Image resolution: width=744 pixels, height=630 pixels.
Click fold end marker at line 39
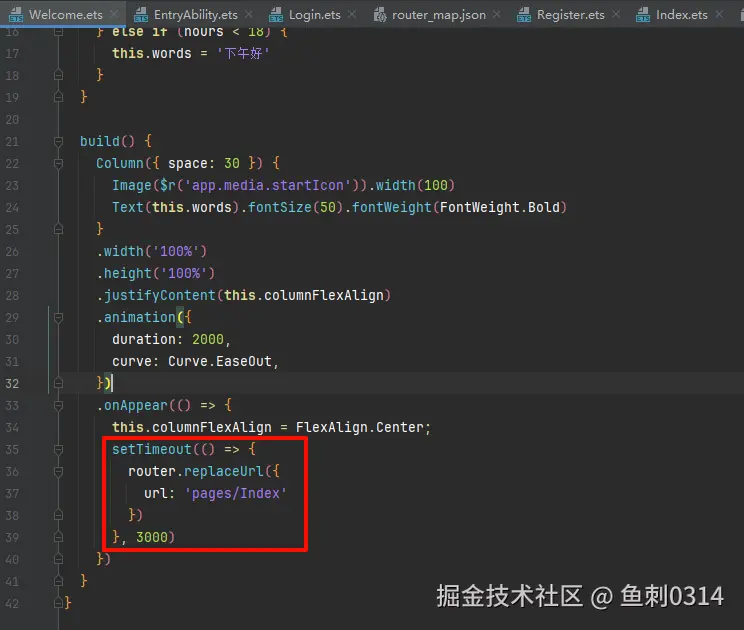[x=58, y=537]
